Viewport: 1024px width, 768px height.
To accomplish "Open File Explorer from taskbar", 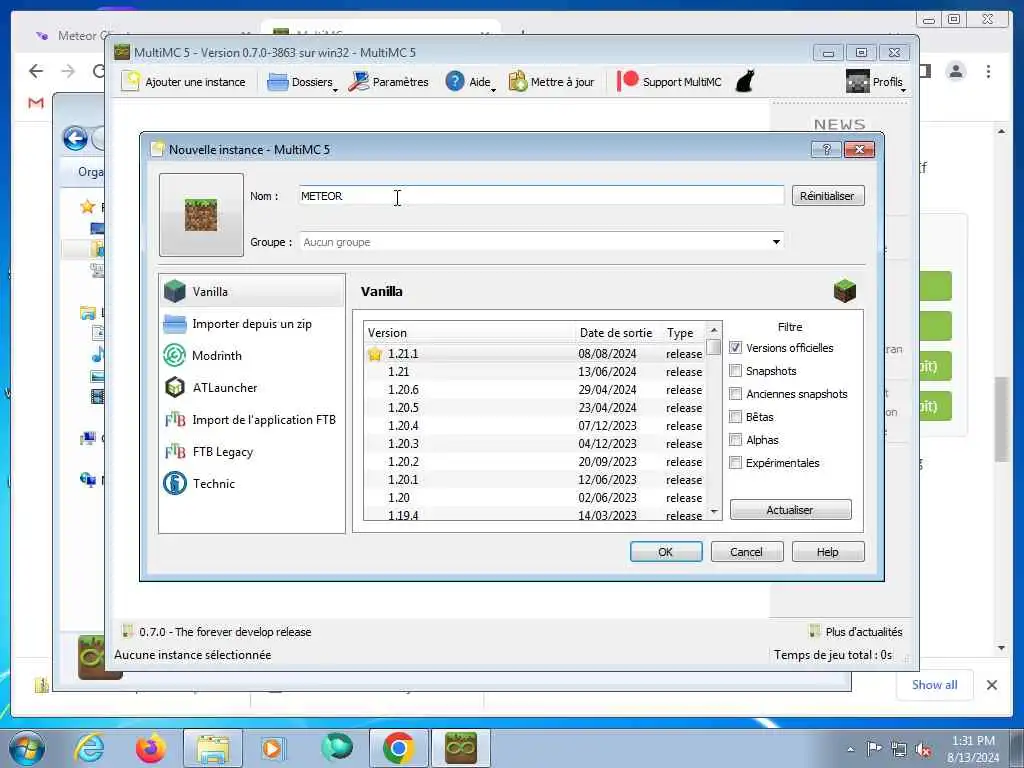I will (213, 748).
